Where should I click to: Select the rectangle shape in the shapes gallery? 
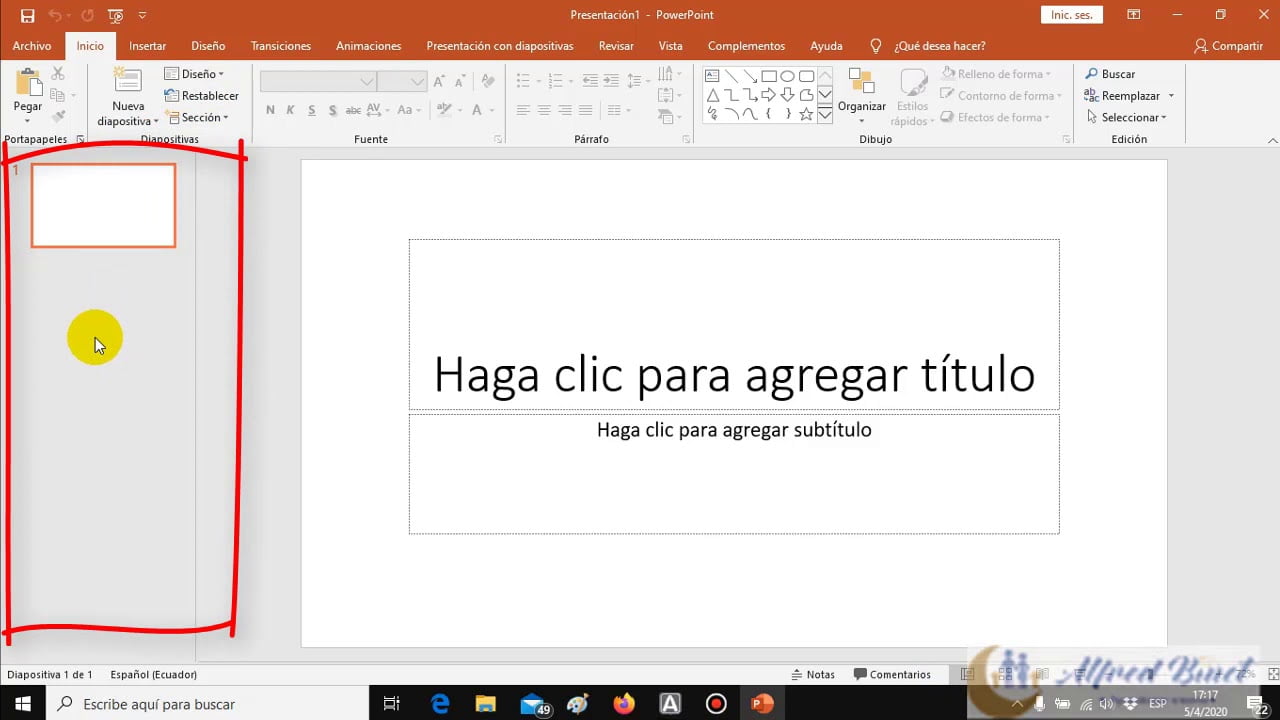tap(769, 76)
